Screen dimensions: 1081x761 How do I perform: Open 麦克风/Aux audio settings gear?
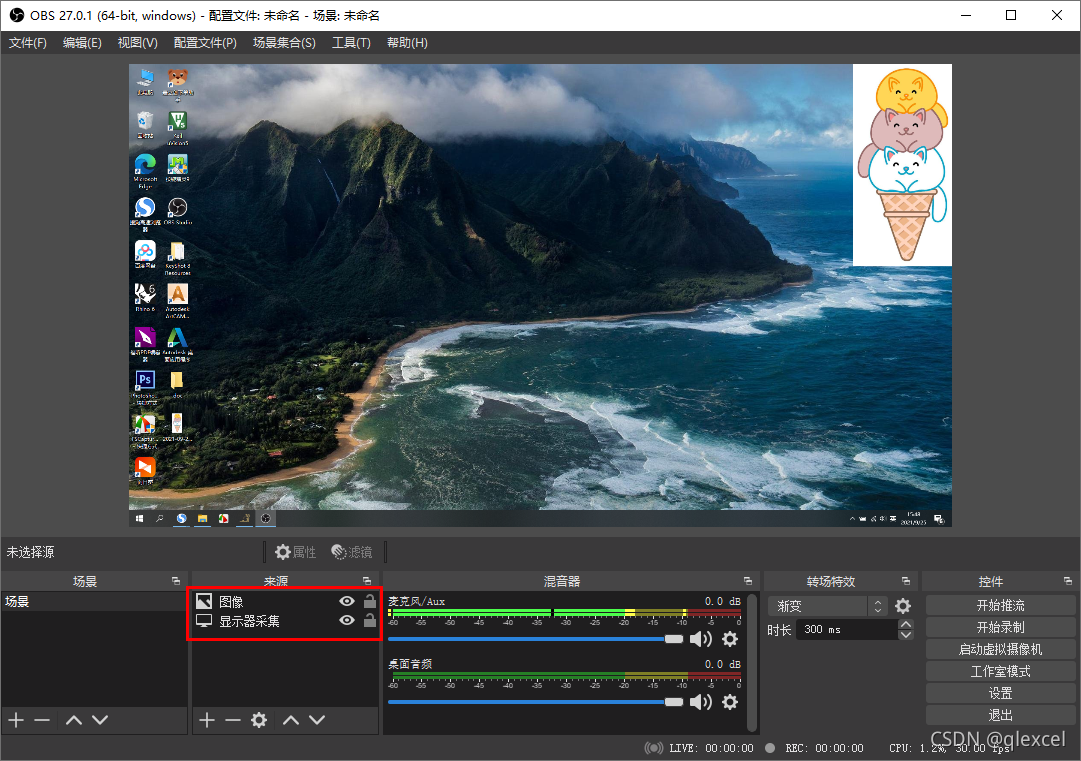click(x=730, y=639)
